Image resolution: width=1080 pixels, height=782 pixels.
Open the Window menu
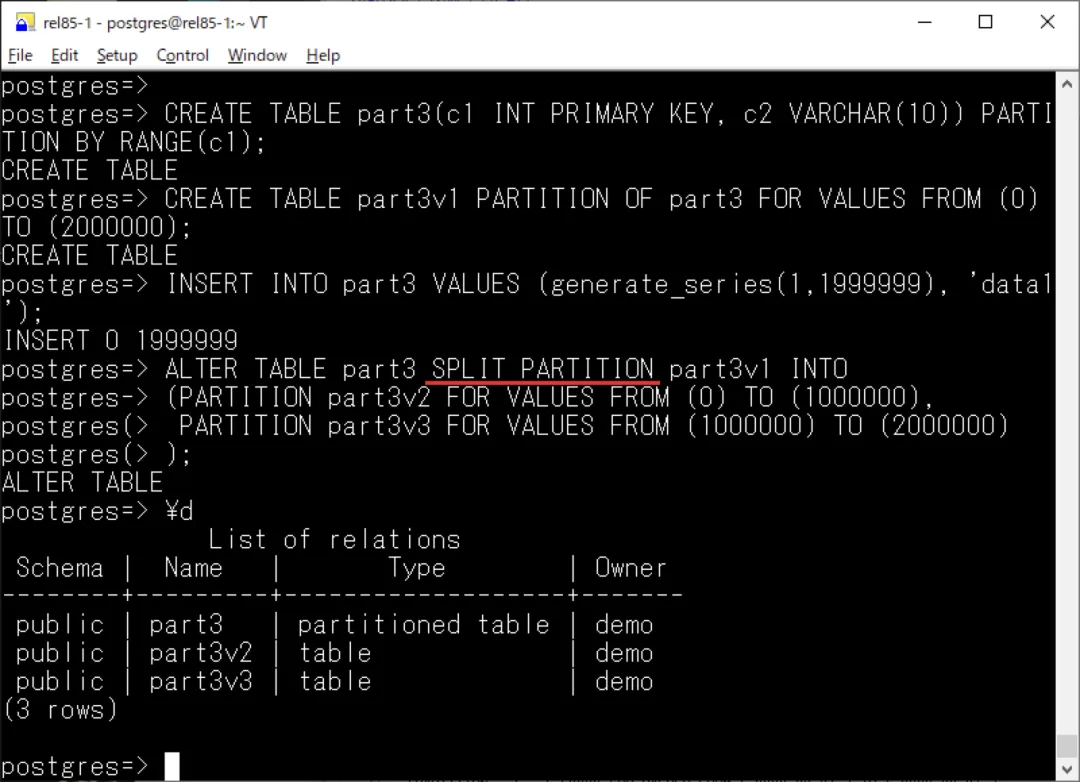[257, 55]
